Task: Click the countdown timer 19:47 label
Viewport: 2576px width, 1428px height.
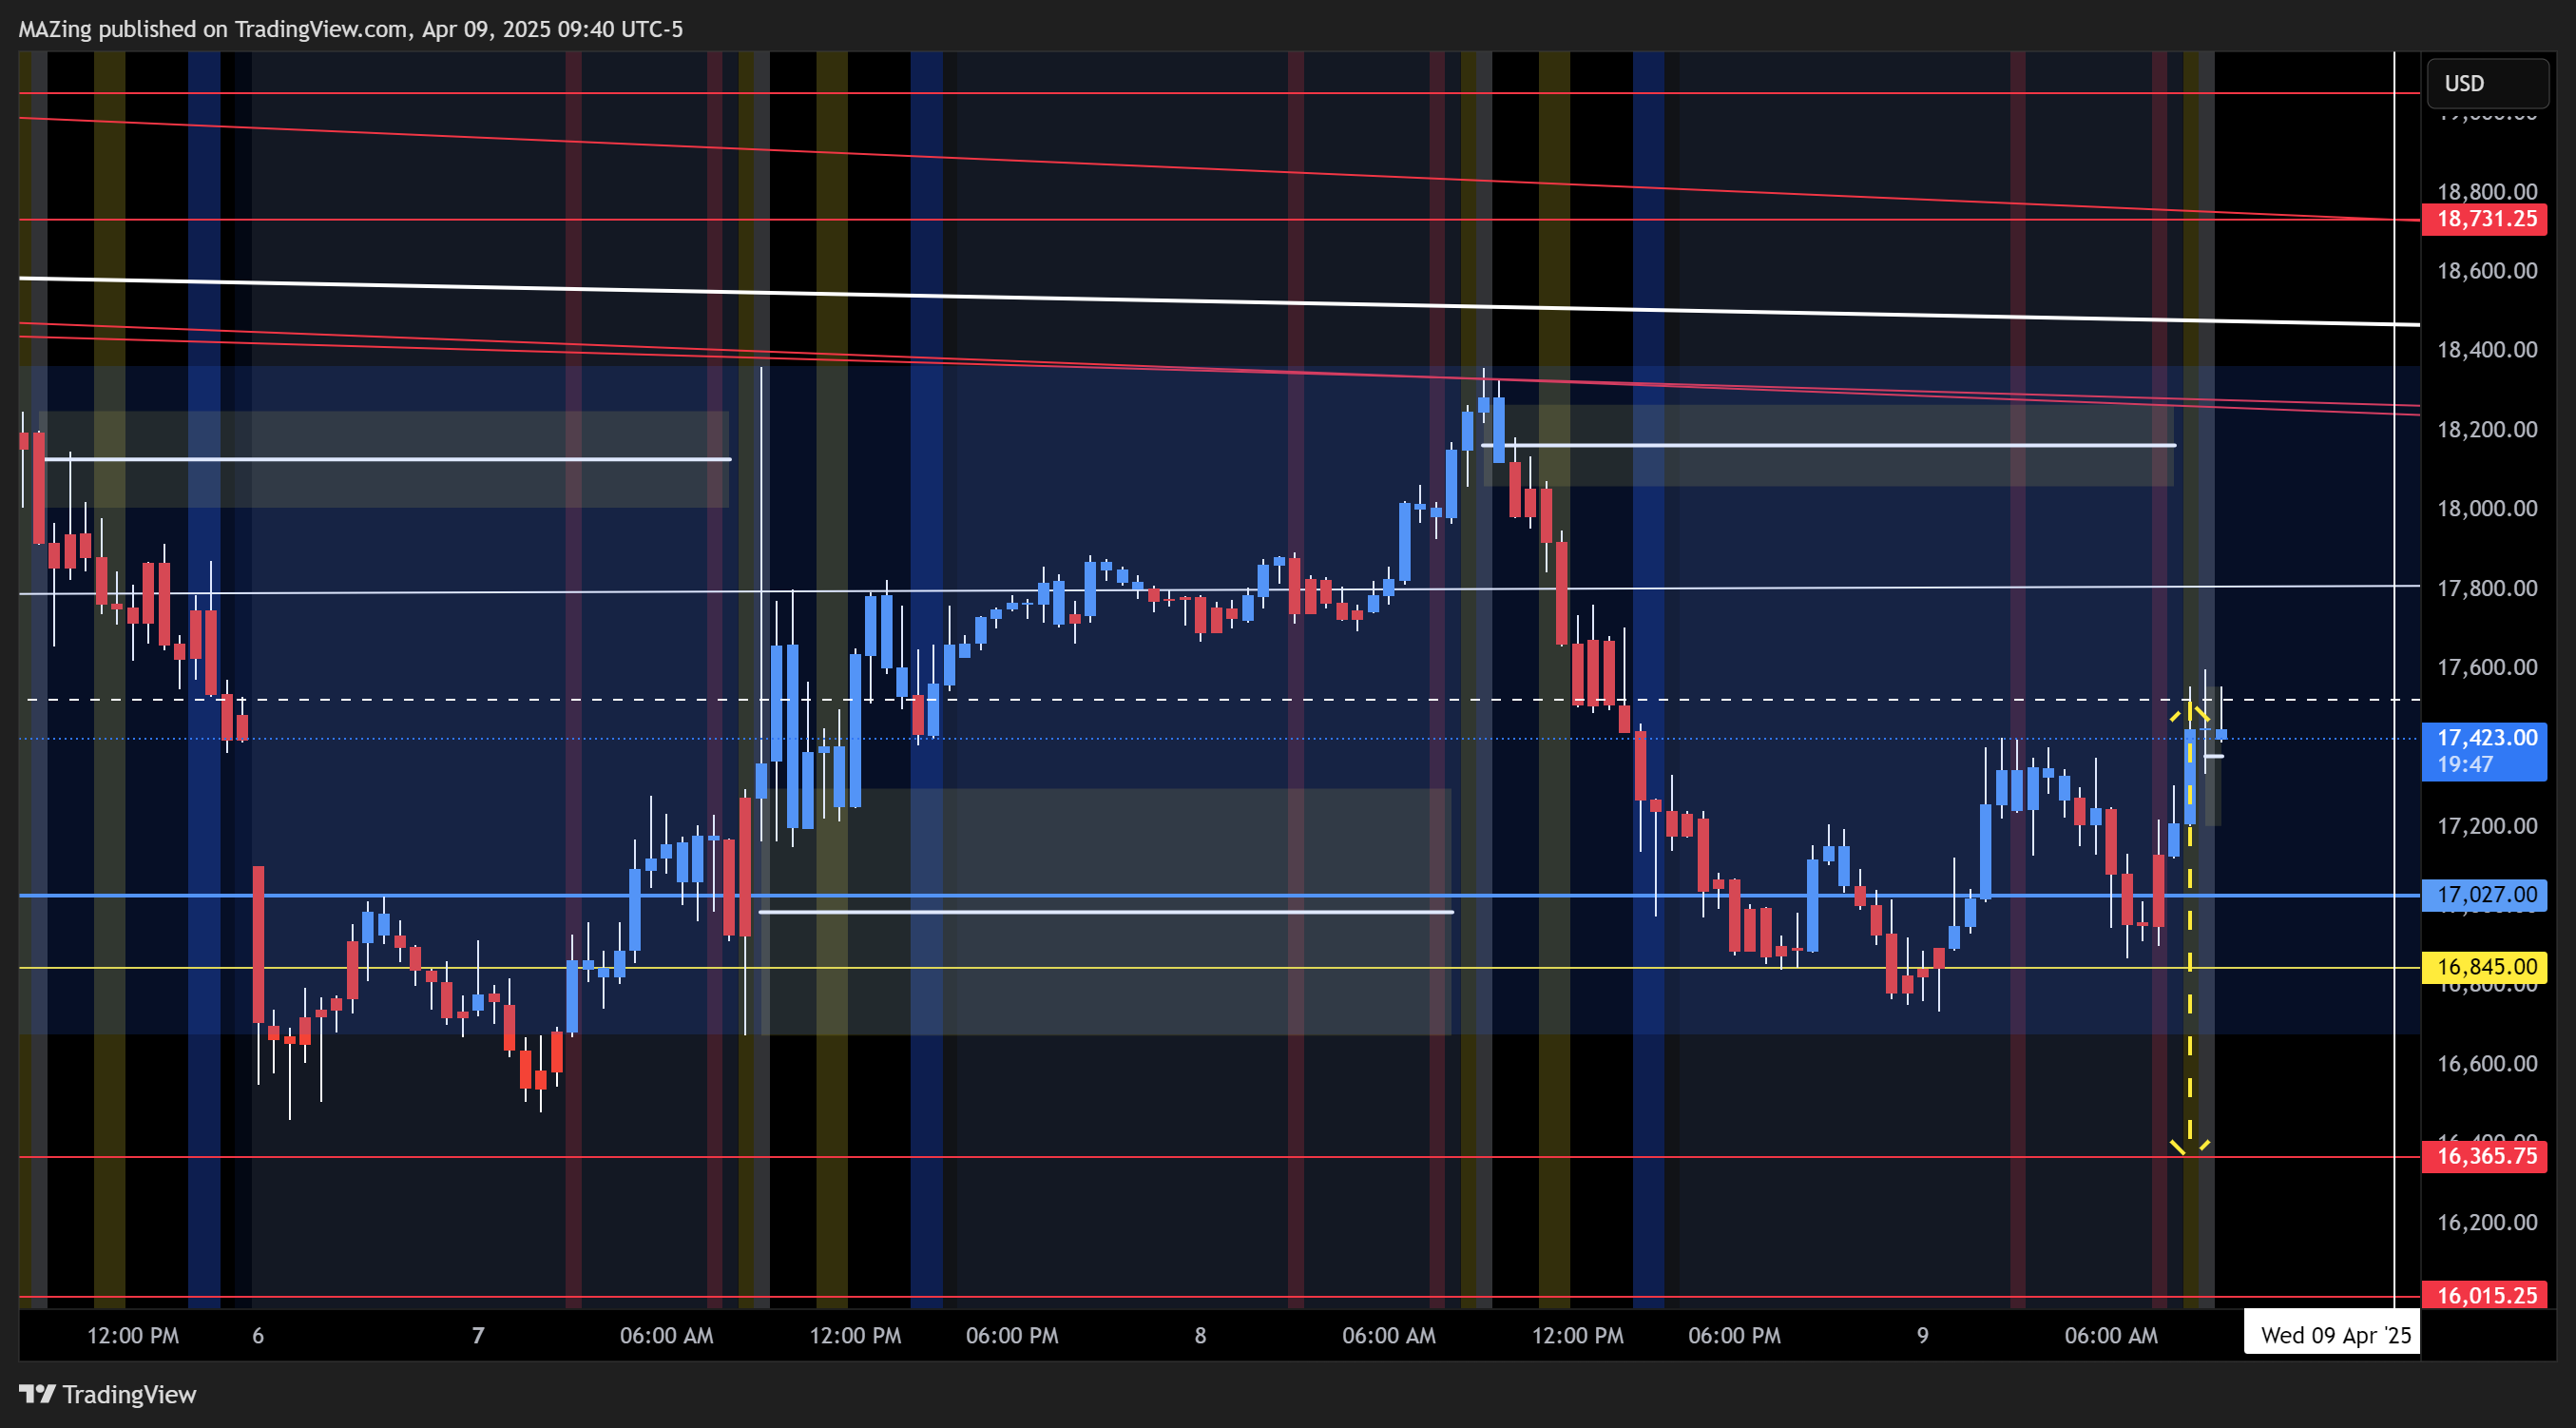Action: tap(2465, 765)
